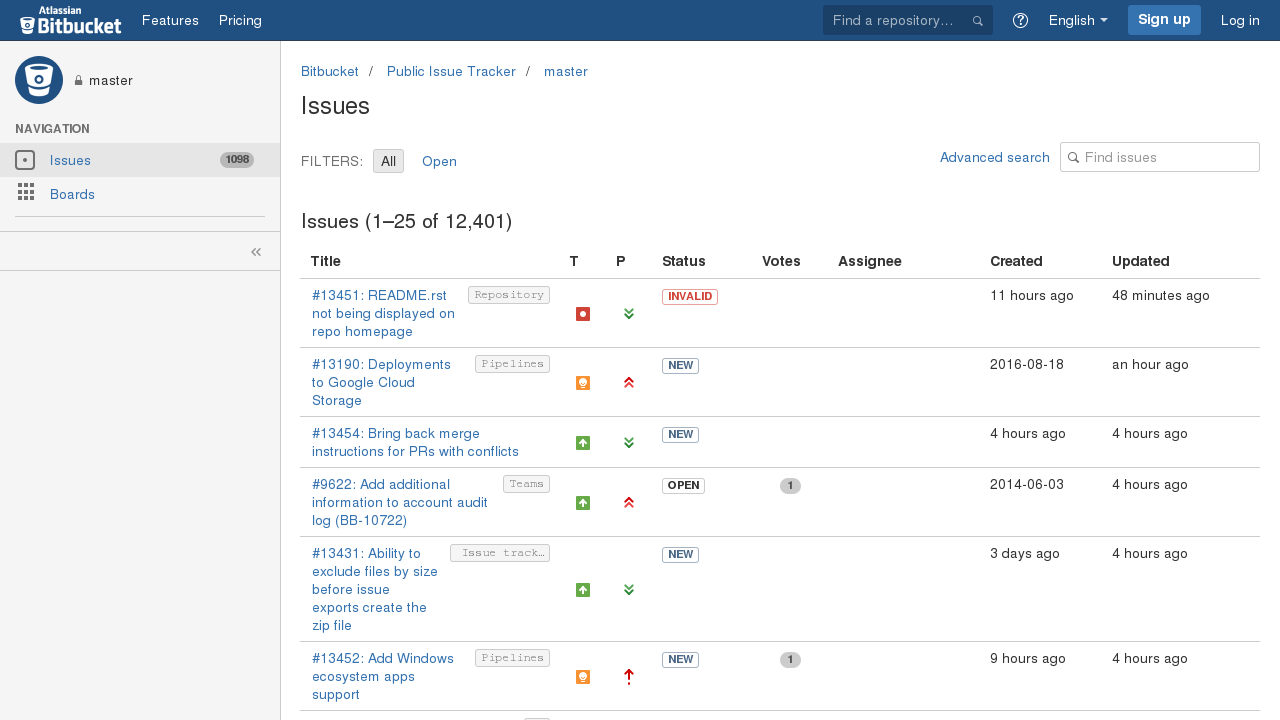The height and width of the screenshot is (720, 1280).
Task: Click the NEW status badge on #13431
Action: coord(680,555)
